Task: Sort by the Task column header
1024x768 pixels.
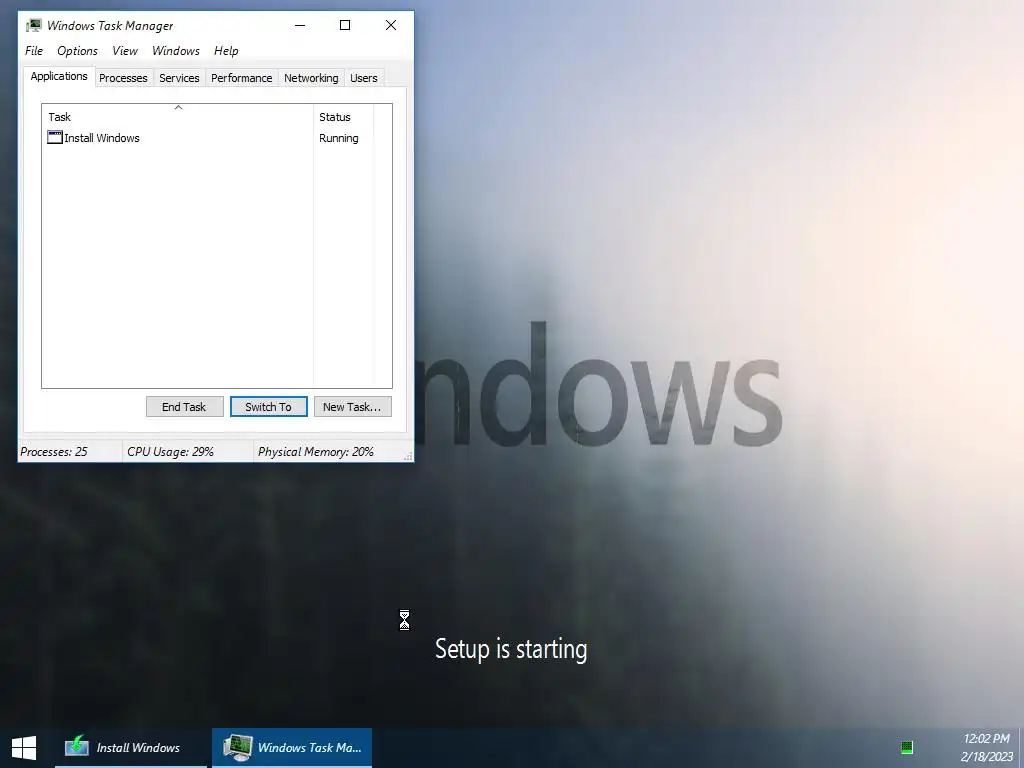Action: click(x=178, y=116)
